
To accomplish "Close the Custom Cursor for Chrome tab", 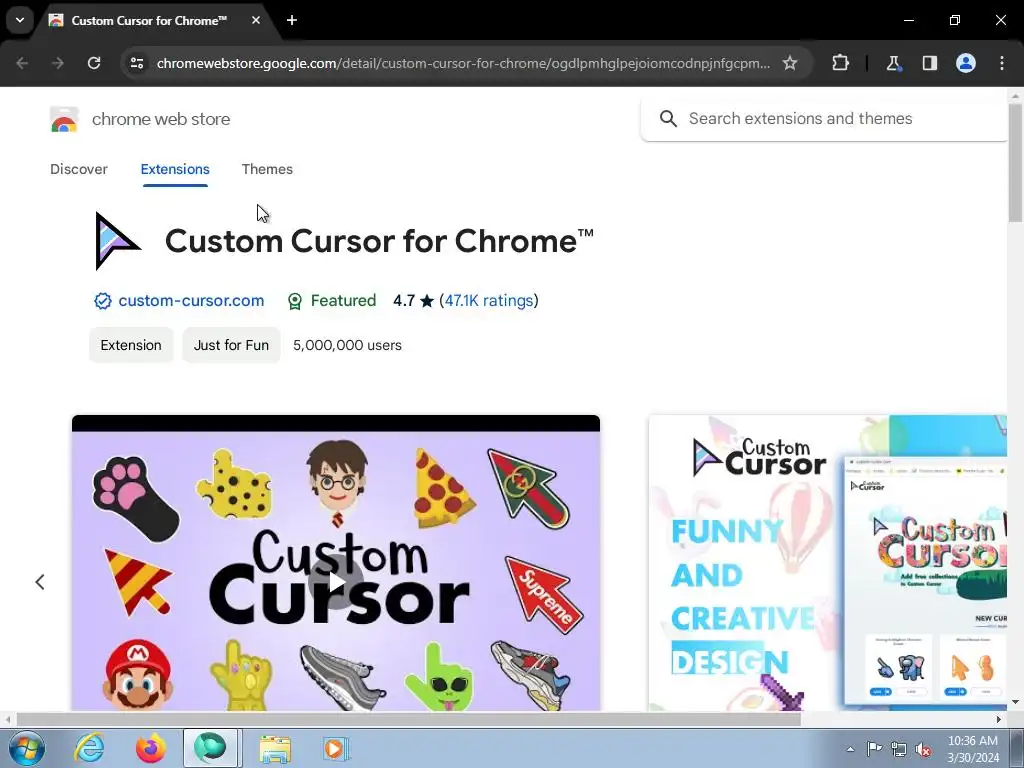I will tap(256, 20).
